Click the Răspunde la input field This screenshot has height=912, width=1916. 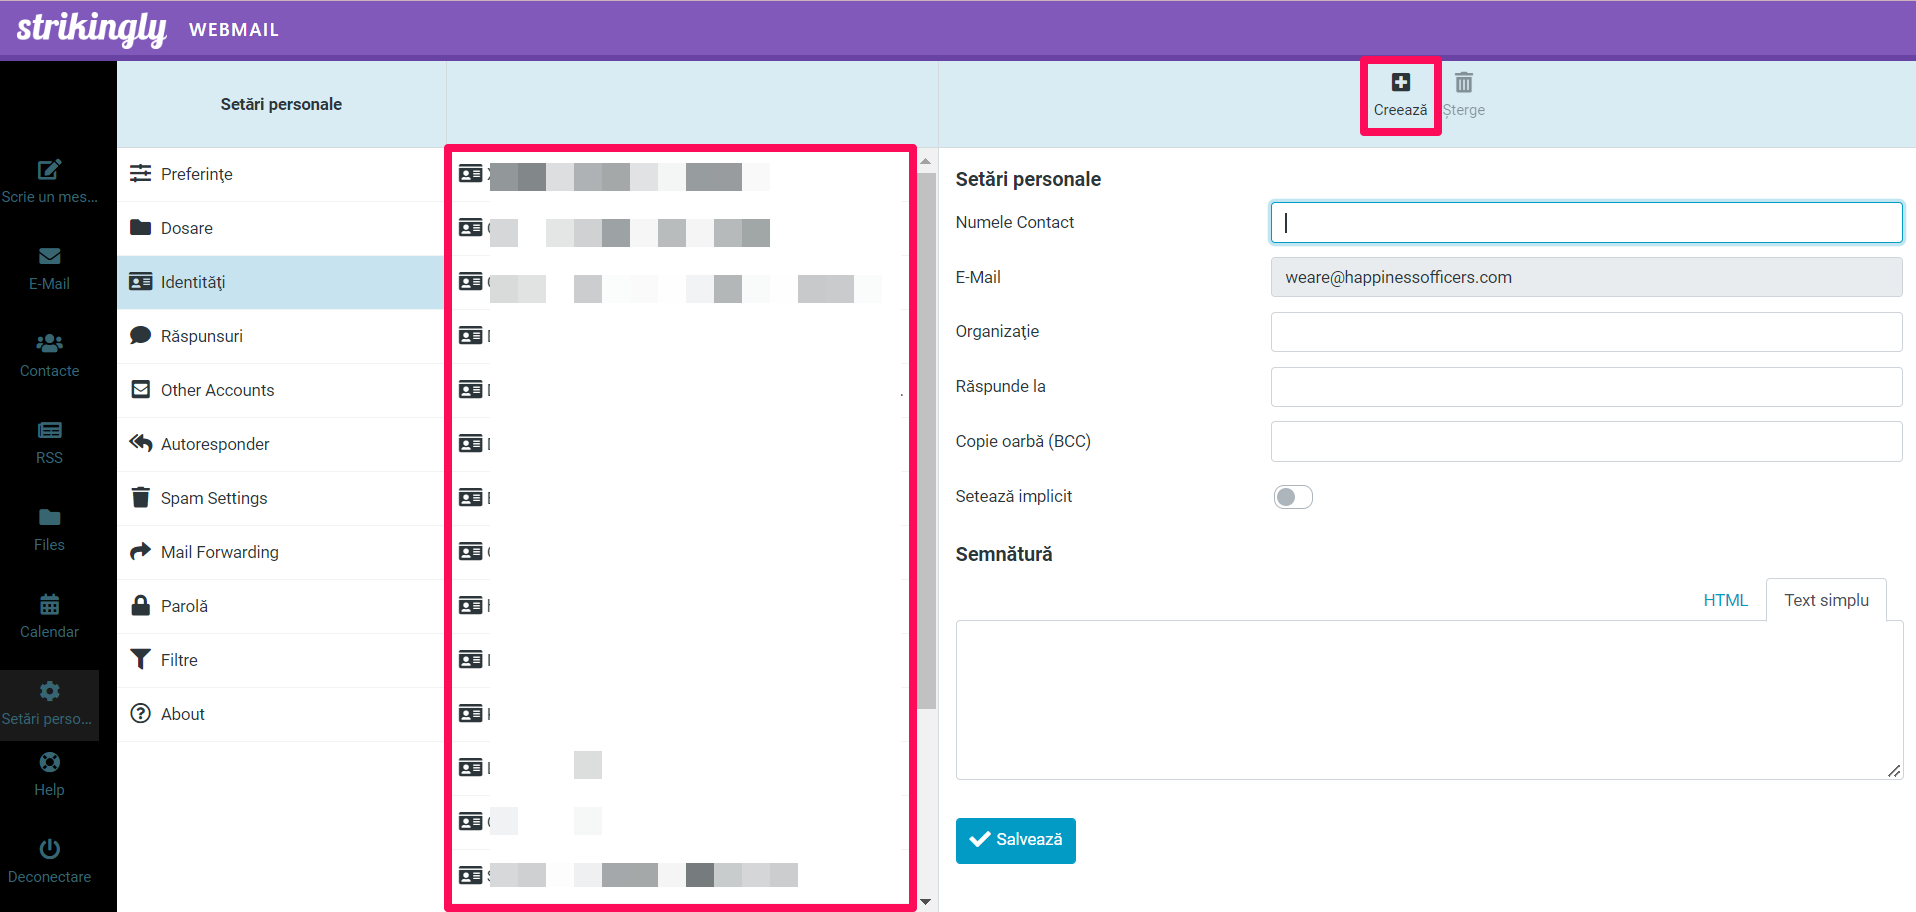(1586, 387)
